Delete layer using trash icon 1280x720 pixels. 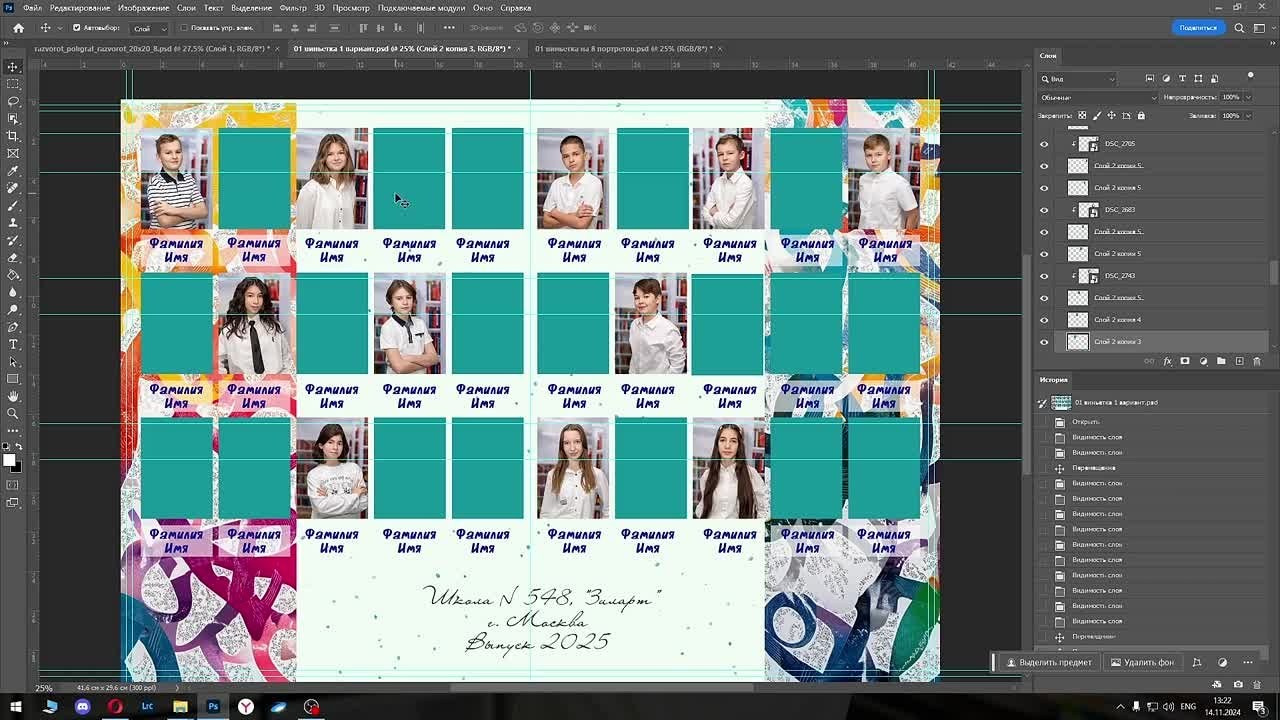click(1257, 361)
